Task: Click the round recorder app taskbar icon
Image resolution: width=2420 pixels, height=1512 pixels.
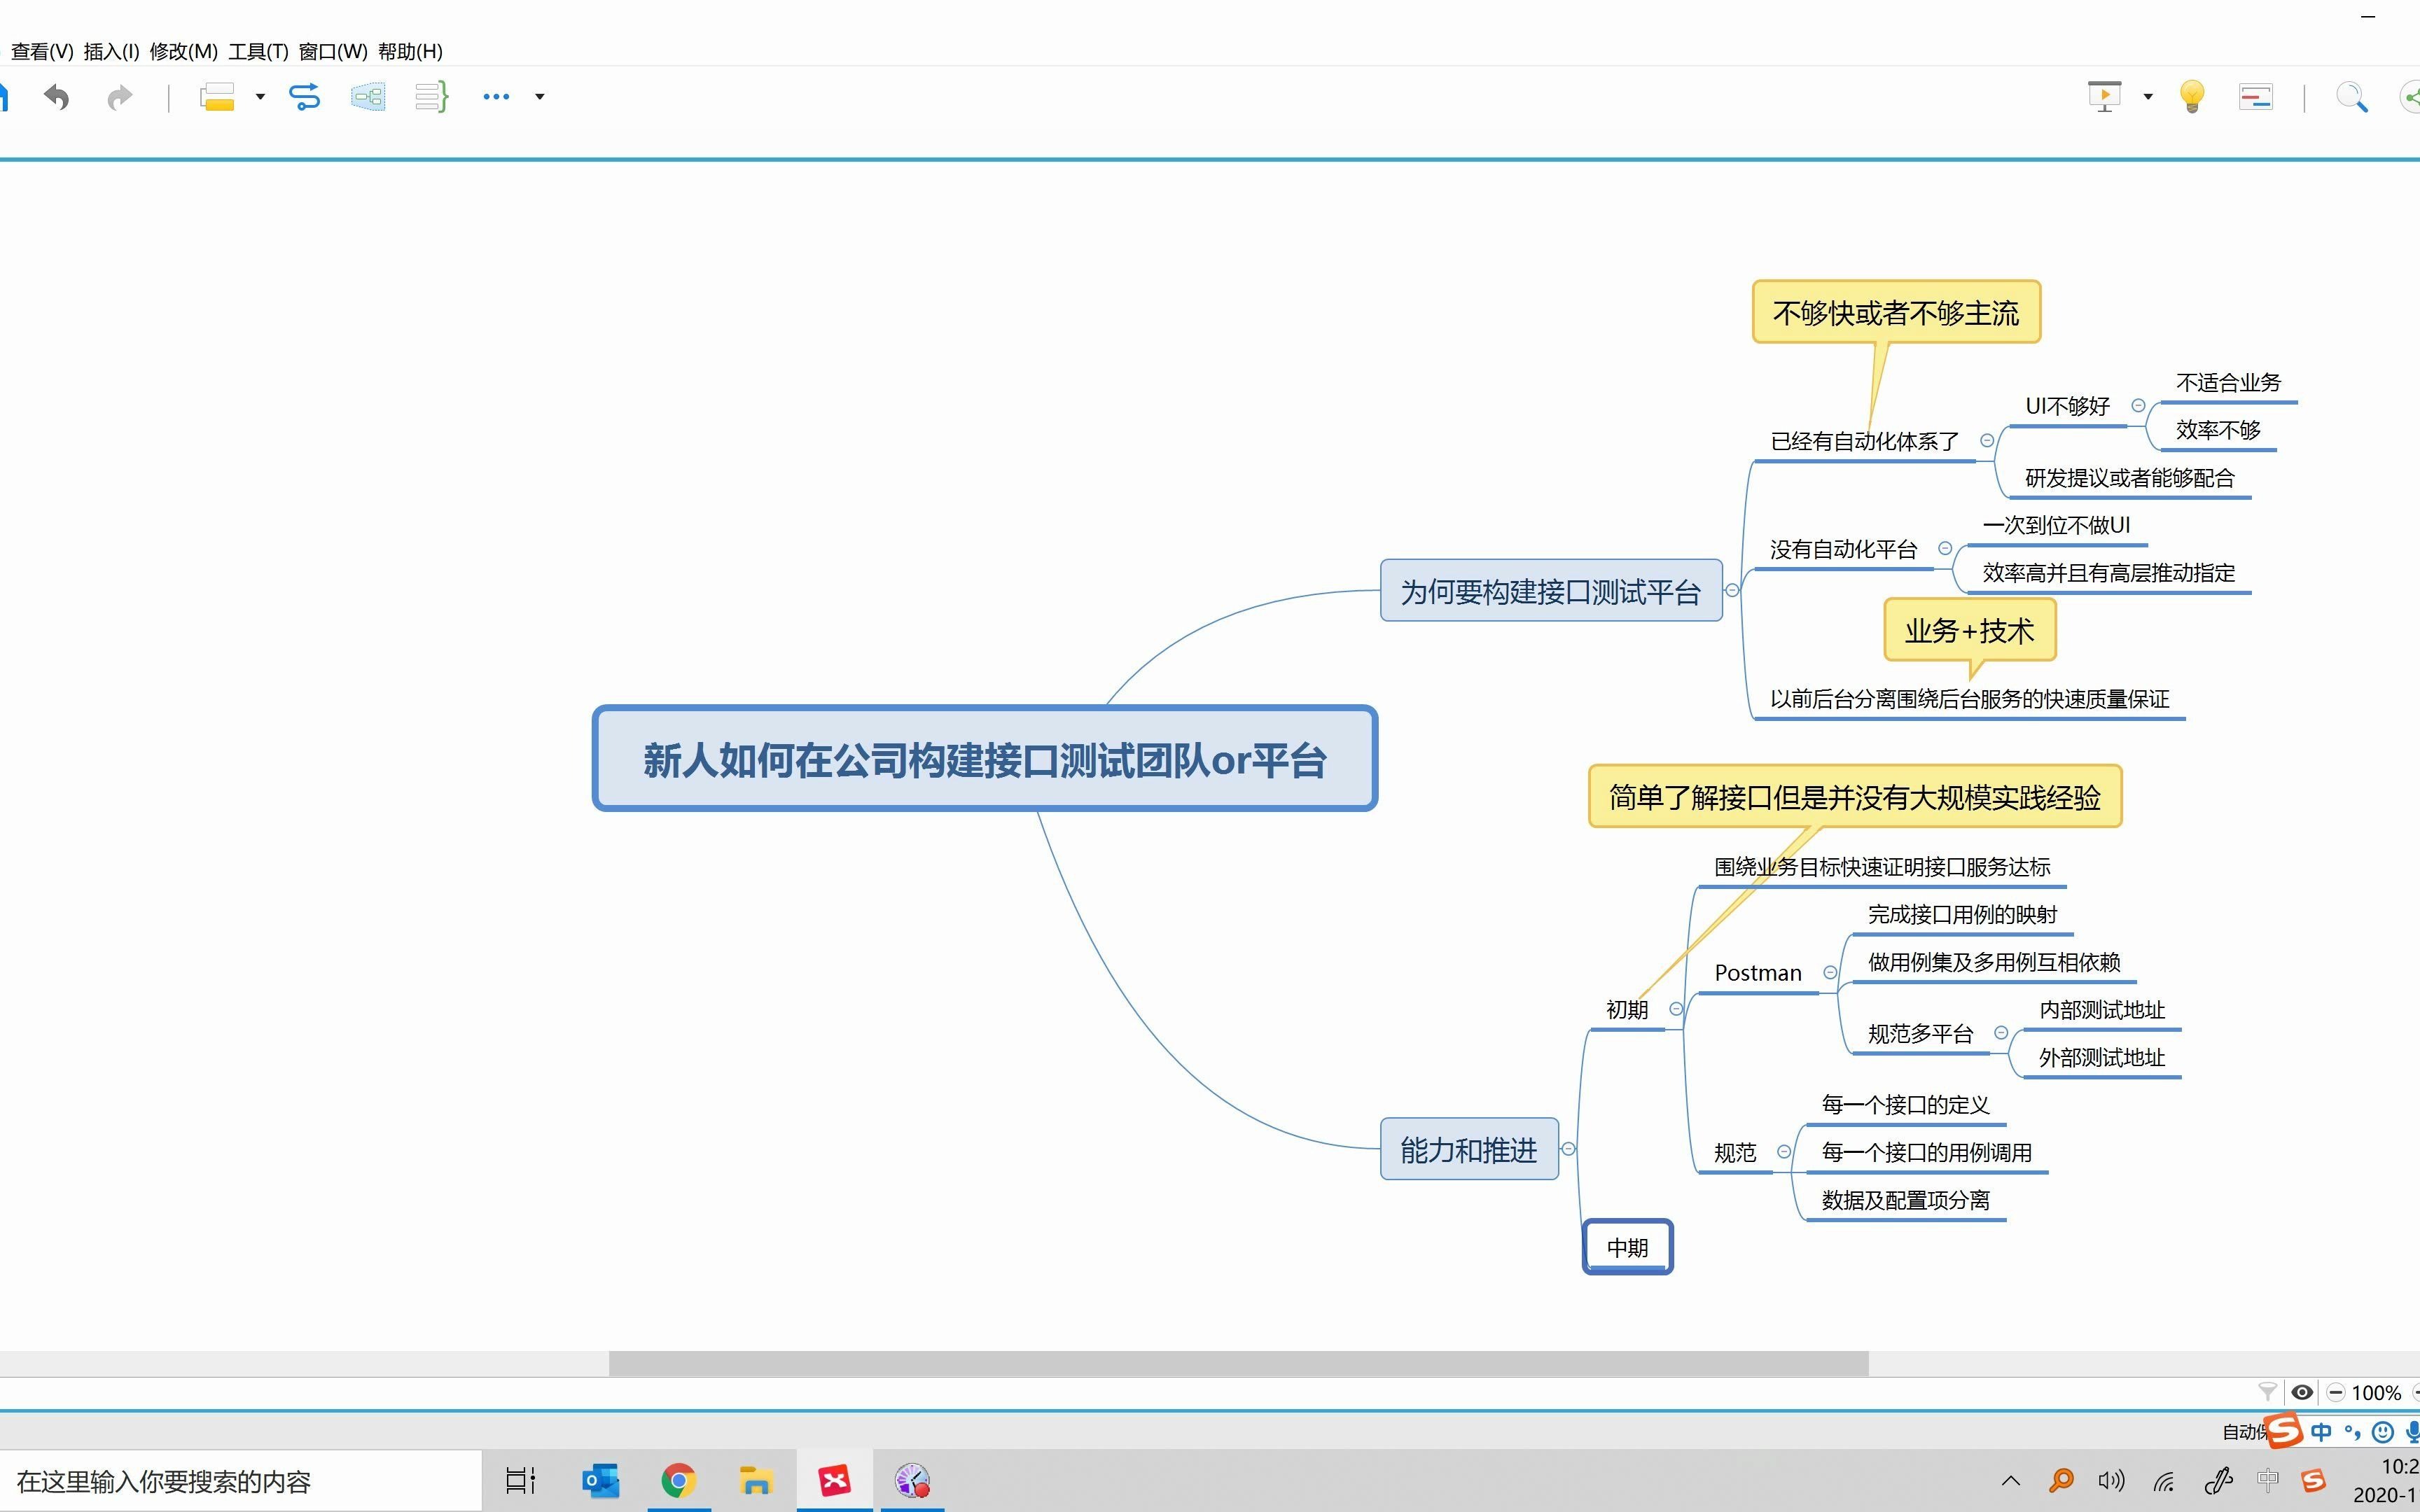Action: pyautogui.click(x=912, y=1480)
